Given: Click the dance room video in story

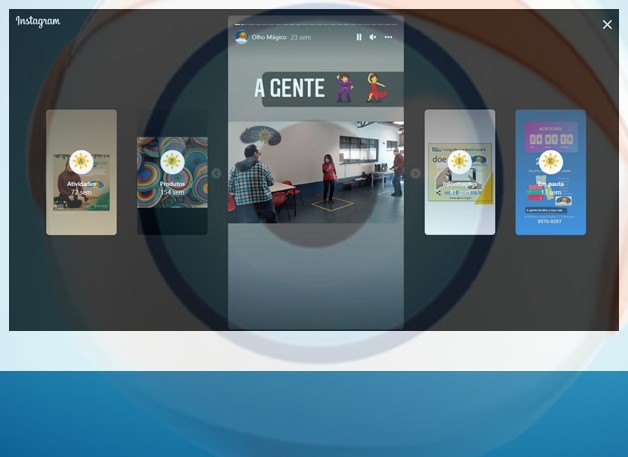Looking at the screenshot, I should (x=316, y=172).
